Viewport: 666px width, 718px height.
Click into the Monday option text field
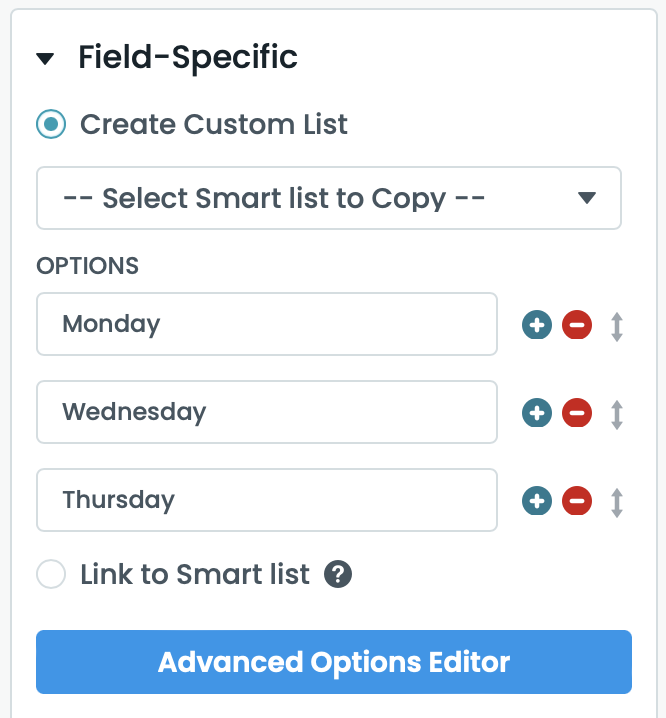point(266,324)
